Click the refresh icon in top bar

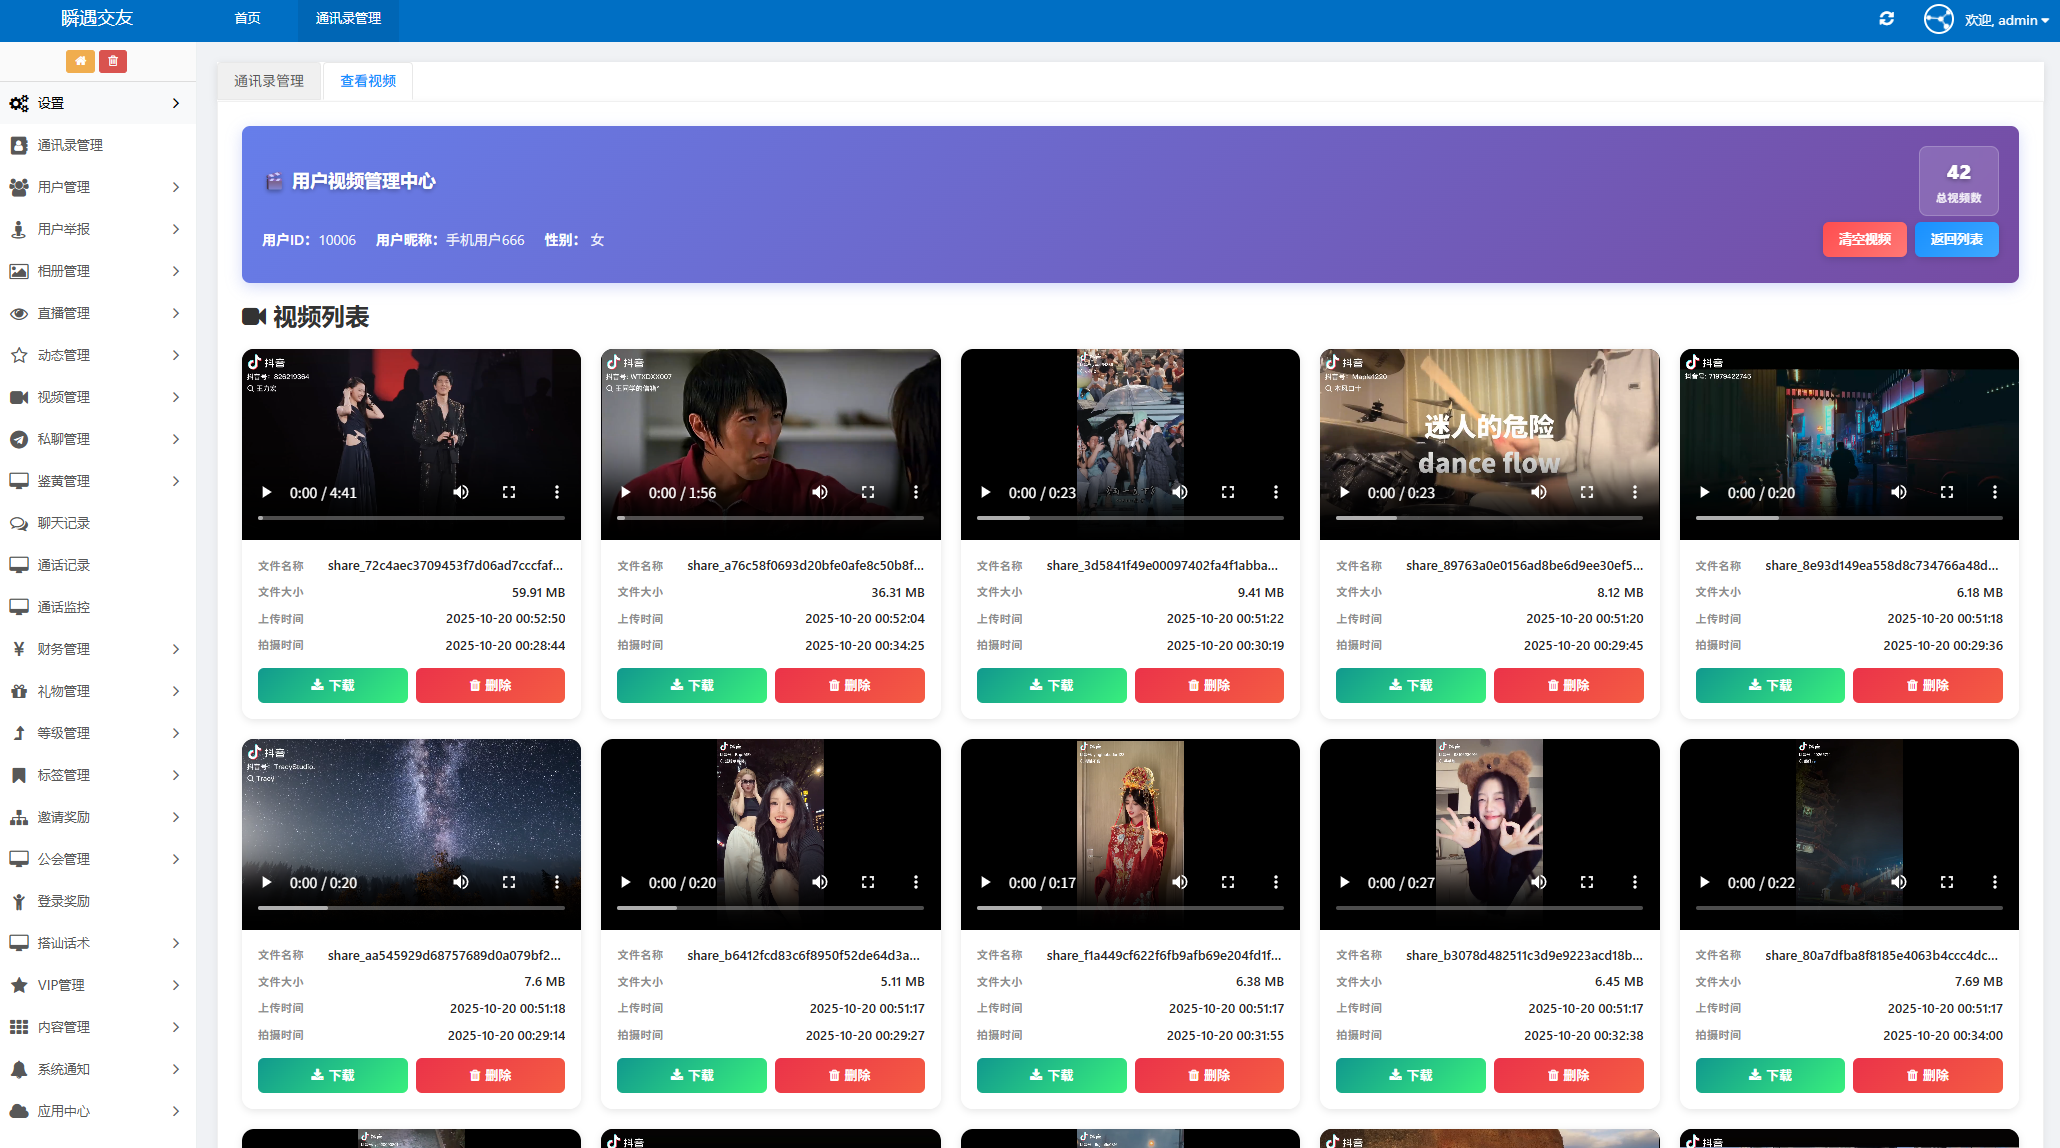(1886, 18)
